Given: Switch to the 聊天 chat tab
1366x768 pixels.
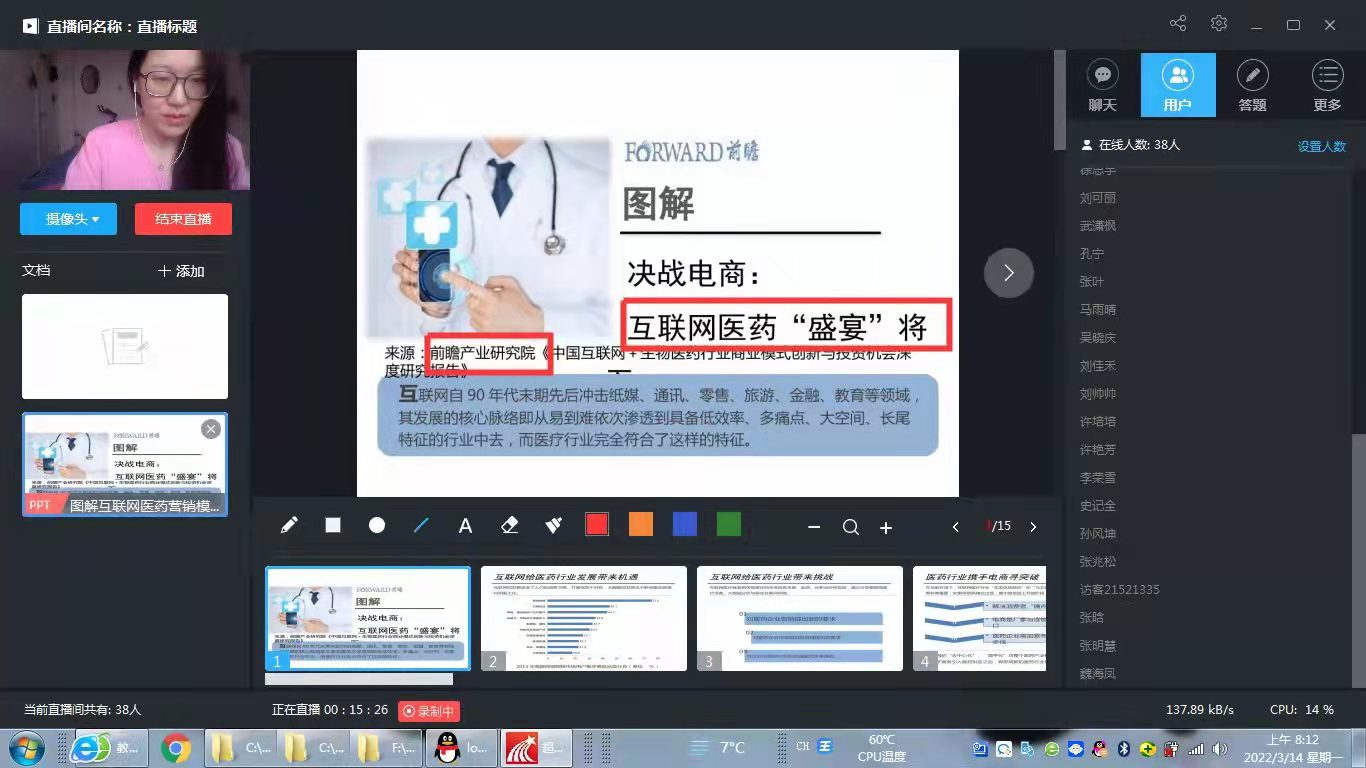Looking at the screenshot, I should coord(1102,85).
